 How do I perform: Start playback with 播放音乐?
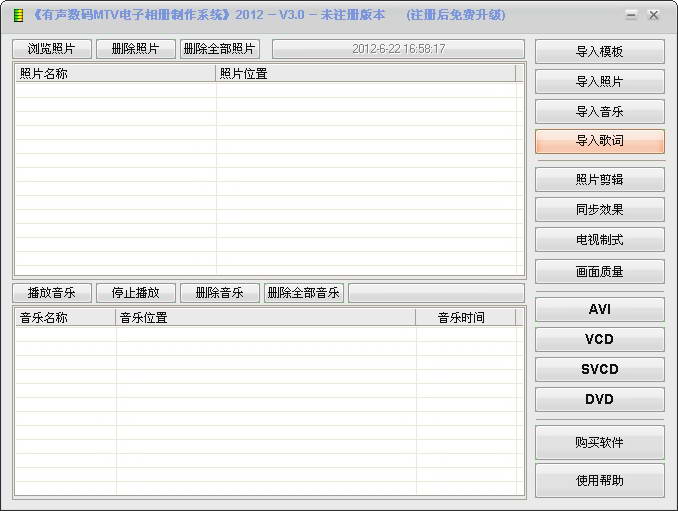(x=52, y=293)
